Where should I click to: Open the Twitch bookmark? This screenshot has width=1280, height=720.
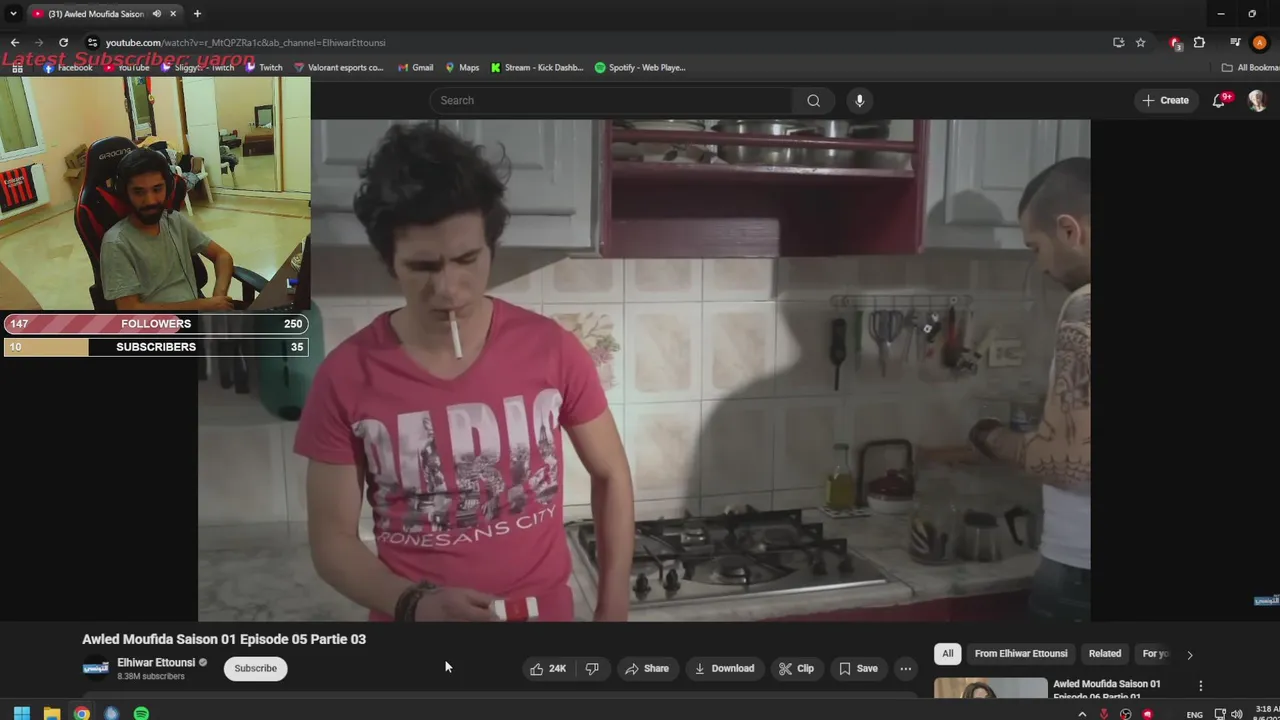pyautogui.click(x=264, y=67)
